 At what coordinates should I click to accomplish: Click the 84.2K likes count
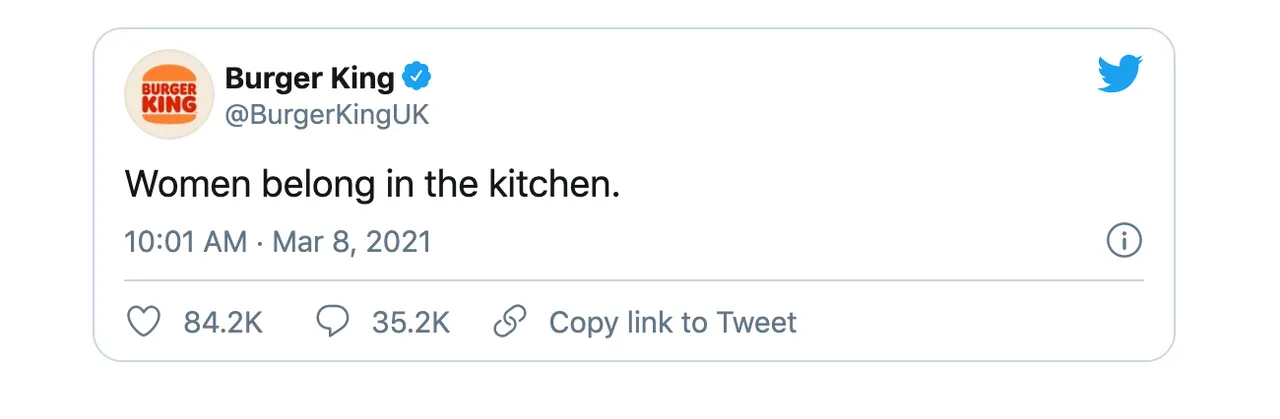pos(223,323)
